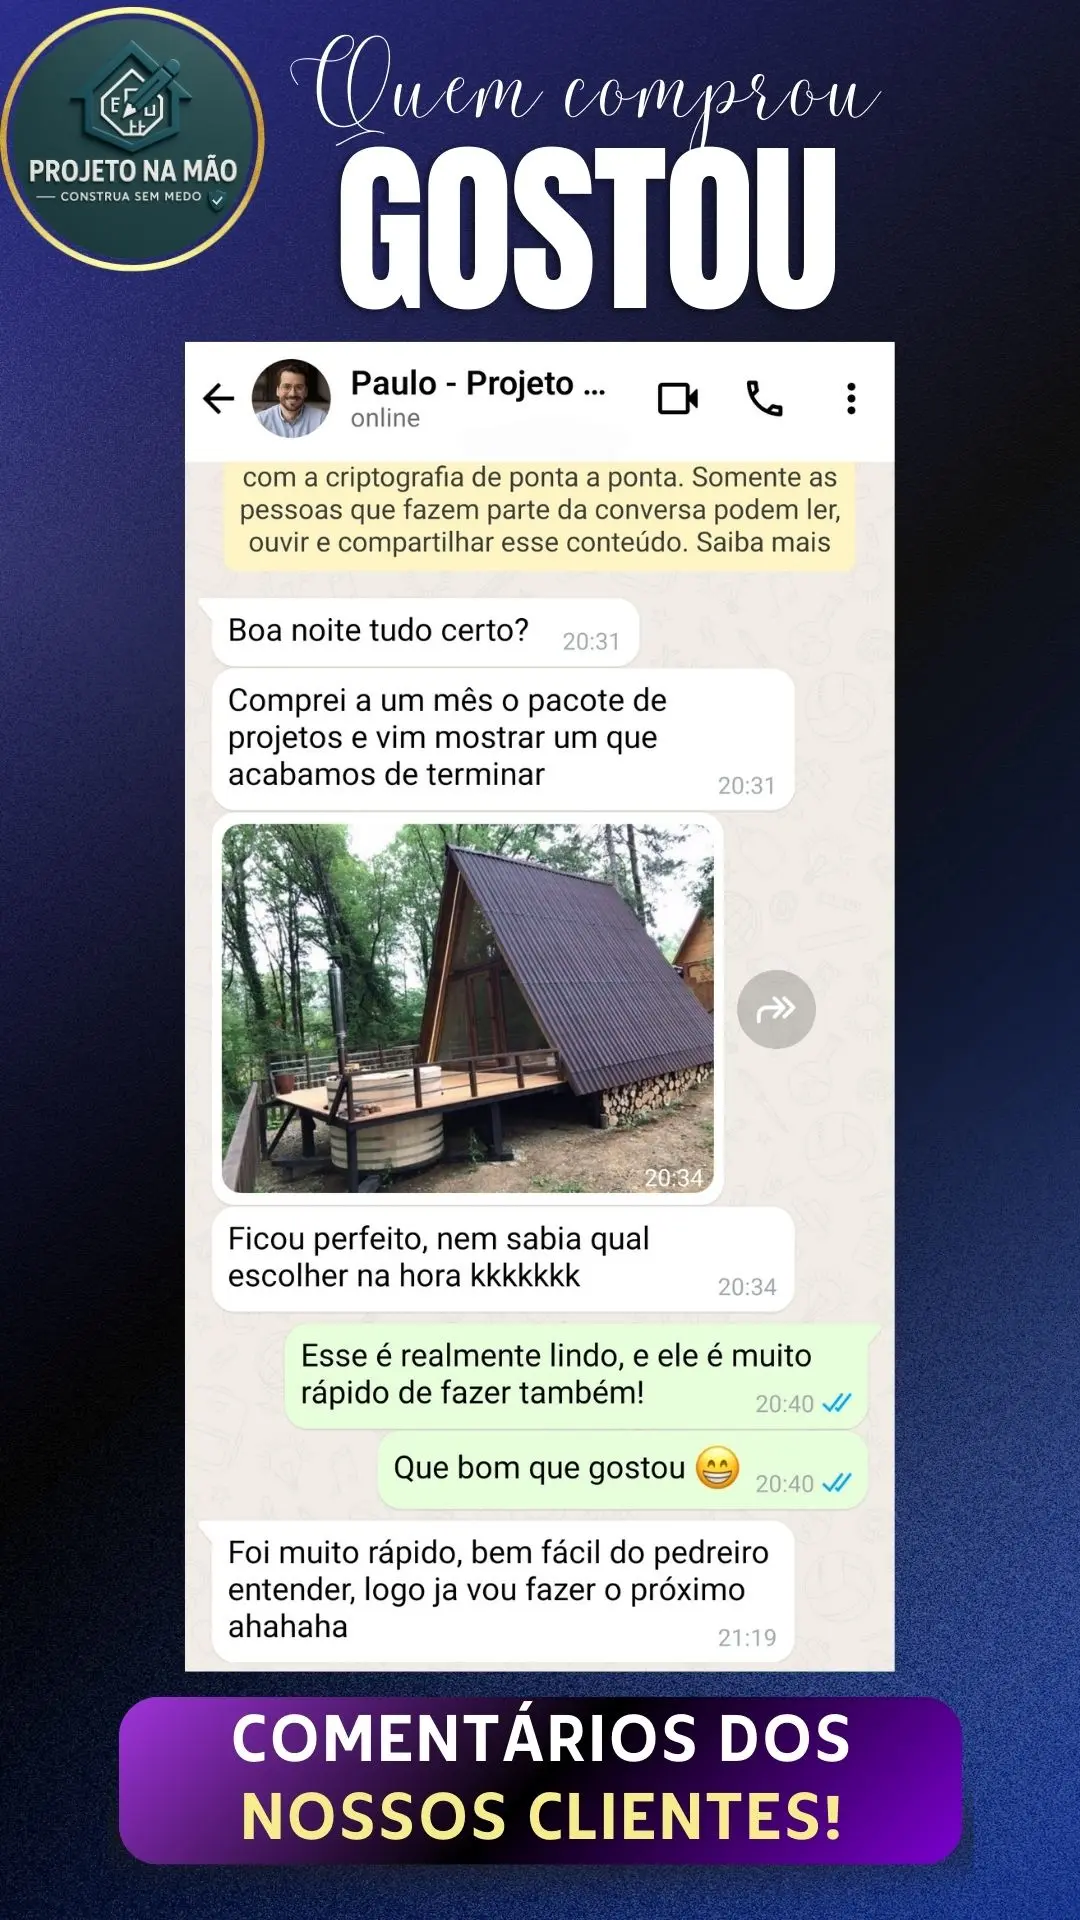Select the 'Esse é realmente lindo' reply
The height and width of the screenshot is (1920, 1080).
(576, 1376)
